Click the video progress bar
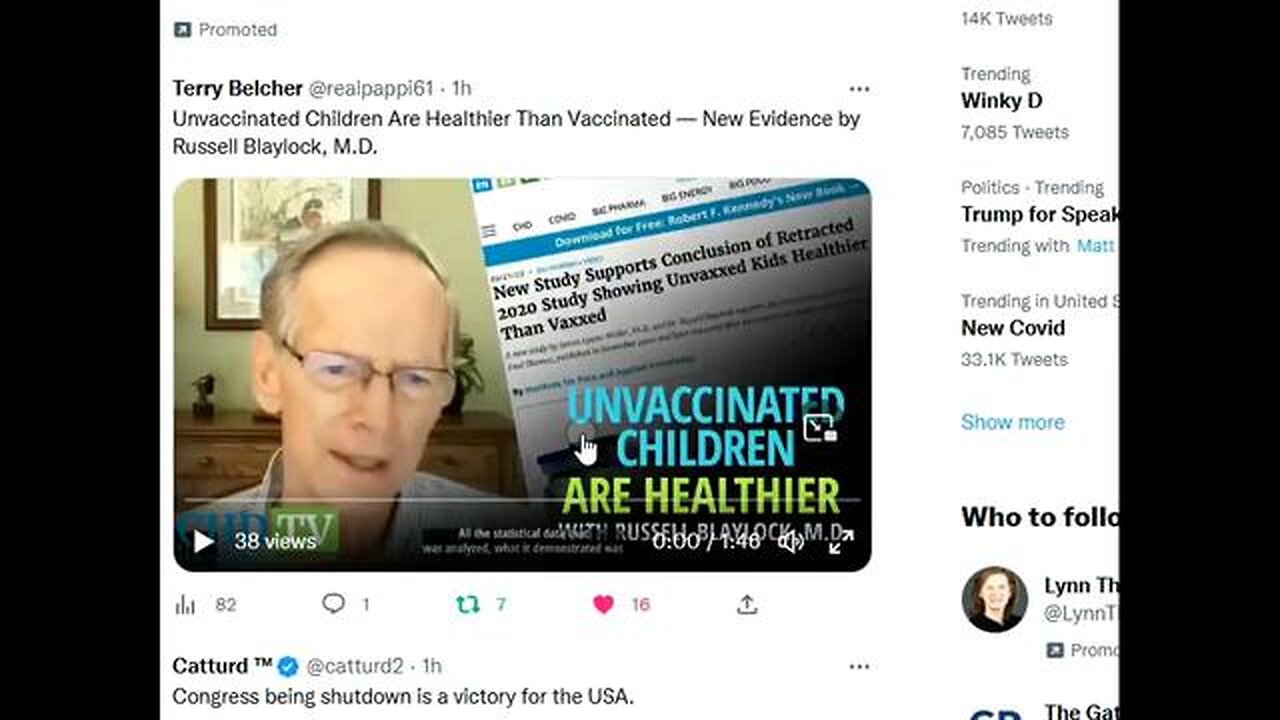This screenshot has width=1280, height=720. (521, 499)
